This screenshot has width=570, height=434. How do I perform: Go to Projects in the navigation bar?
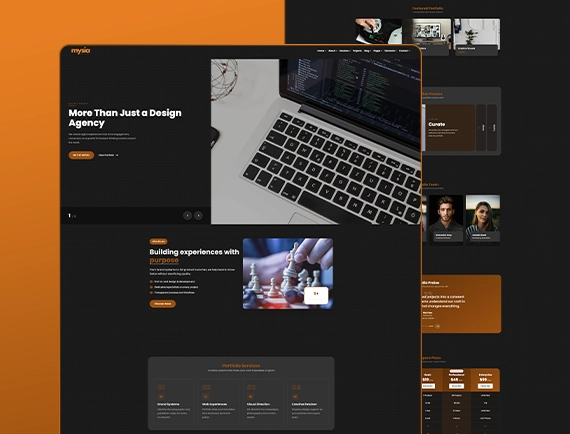(x=357, y=51)
